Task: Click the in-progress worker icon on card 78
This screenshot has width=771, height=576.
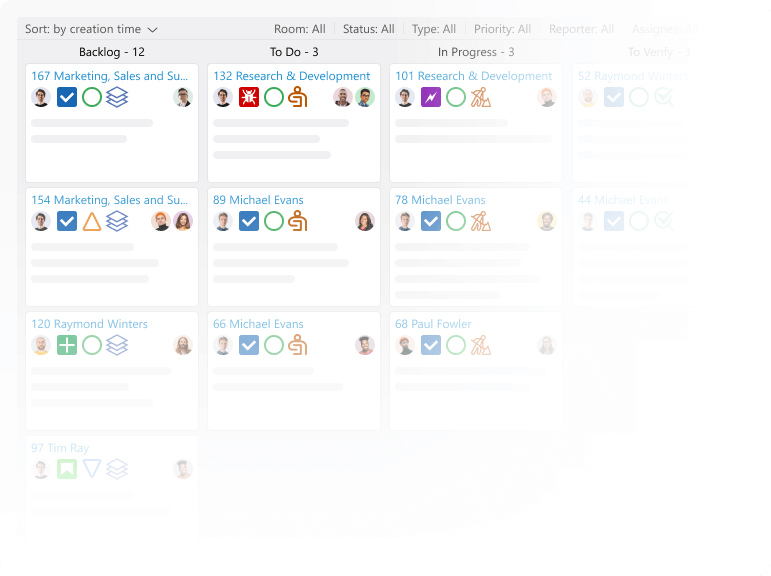Action: tap(480, 221)
